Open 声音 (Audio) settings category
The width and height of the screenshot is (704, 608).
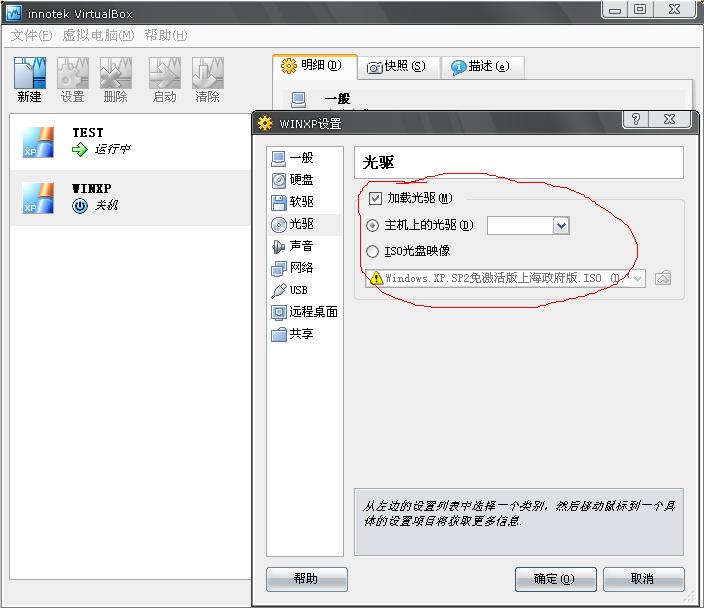click(304, 246)
